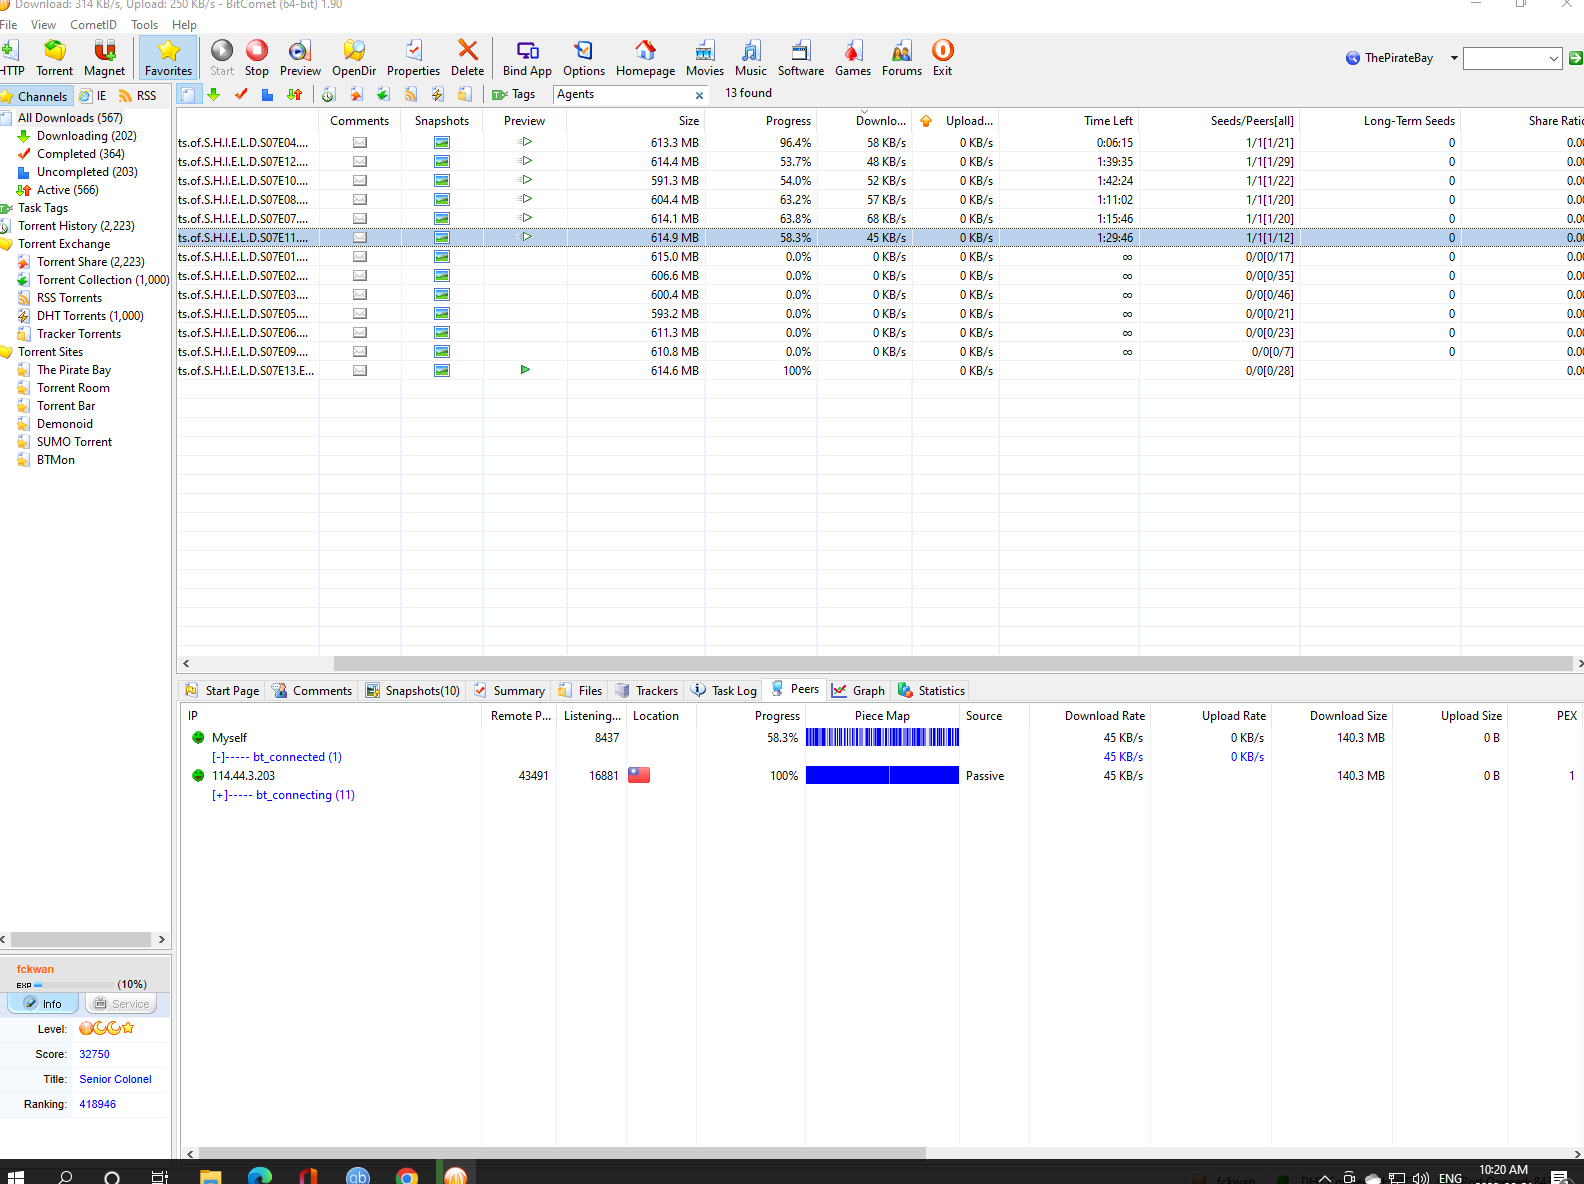Open the Software section

[x=801, y=58]
